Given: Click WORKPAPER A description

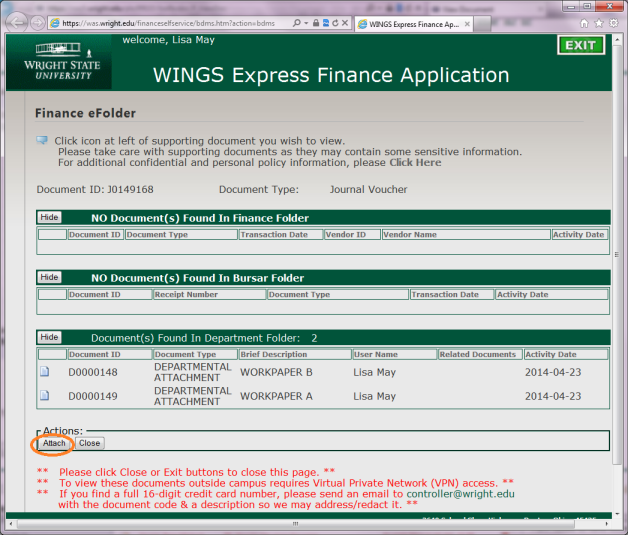Looking at the screenshot, I should click(276, 396).
